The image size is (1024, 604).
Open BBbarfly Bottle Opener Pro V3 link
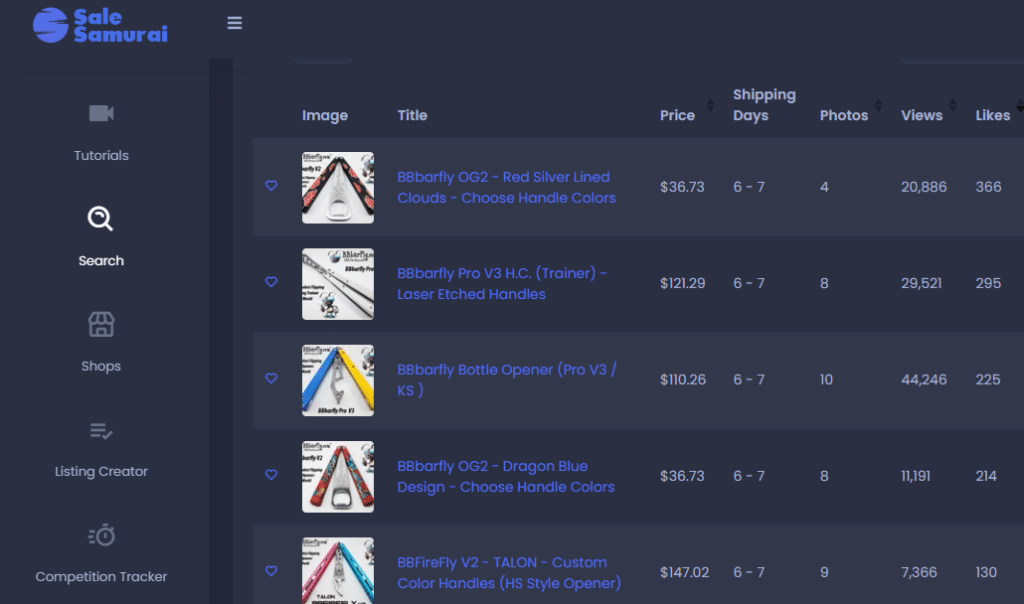coord(507,379)
